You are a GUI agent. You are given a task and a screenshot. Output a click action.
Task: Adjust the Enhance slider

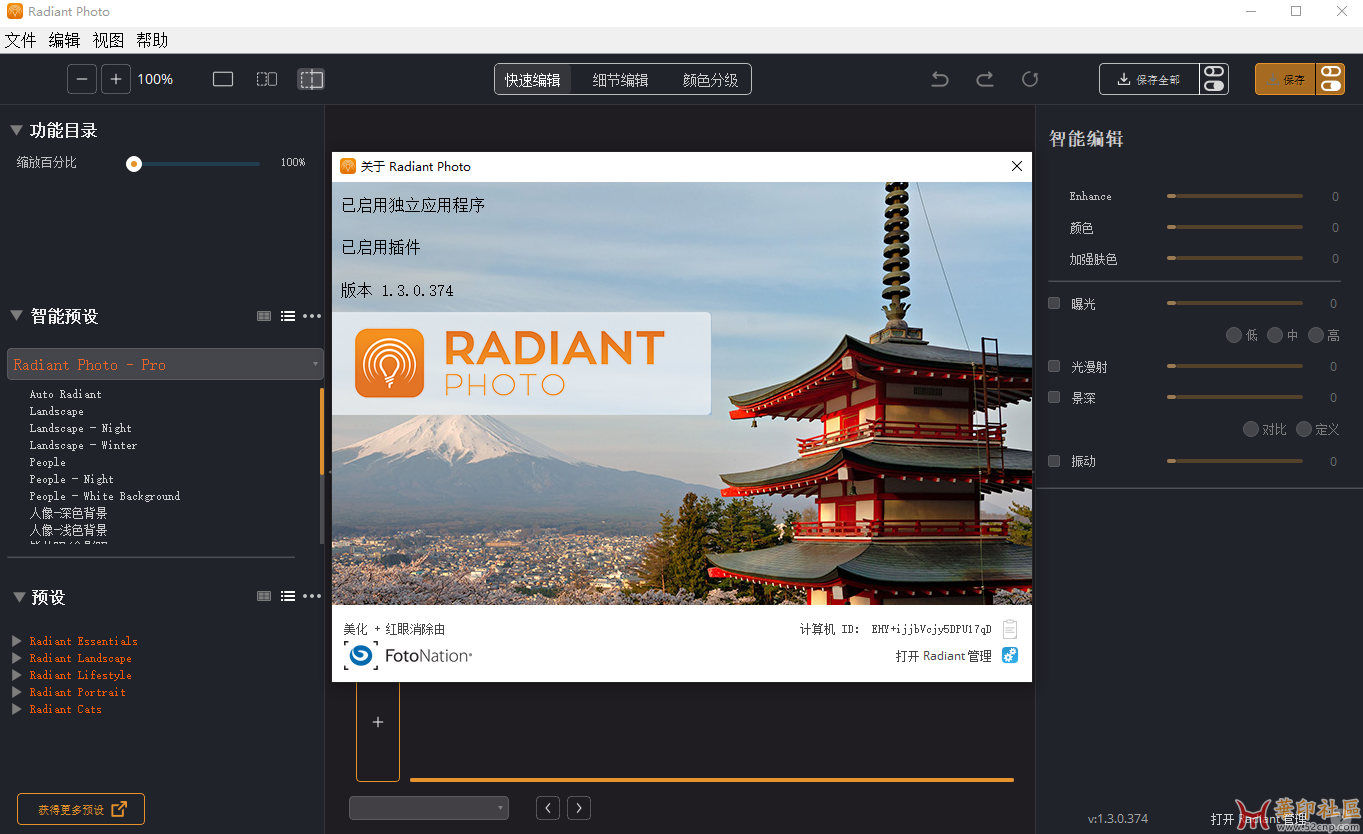pyautogui.click(x=1235, y=196)
